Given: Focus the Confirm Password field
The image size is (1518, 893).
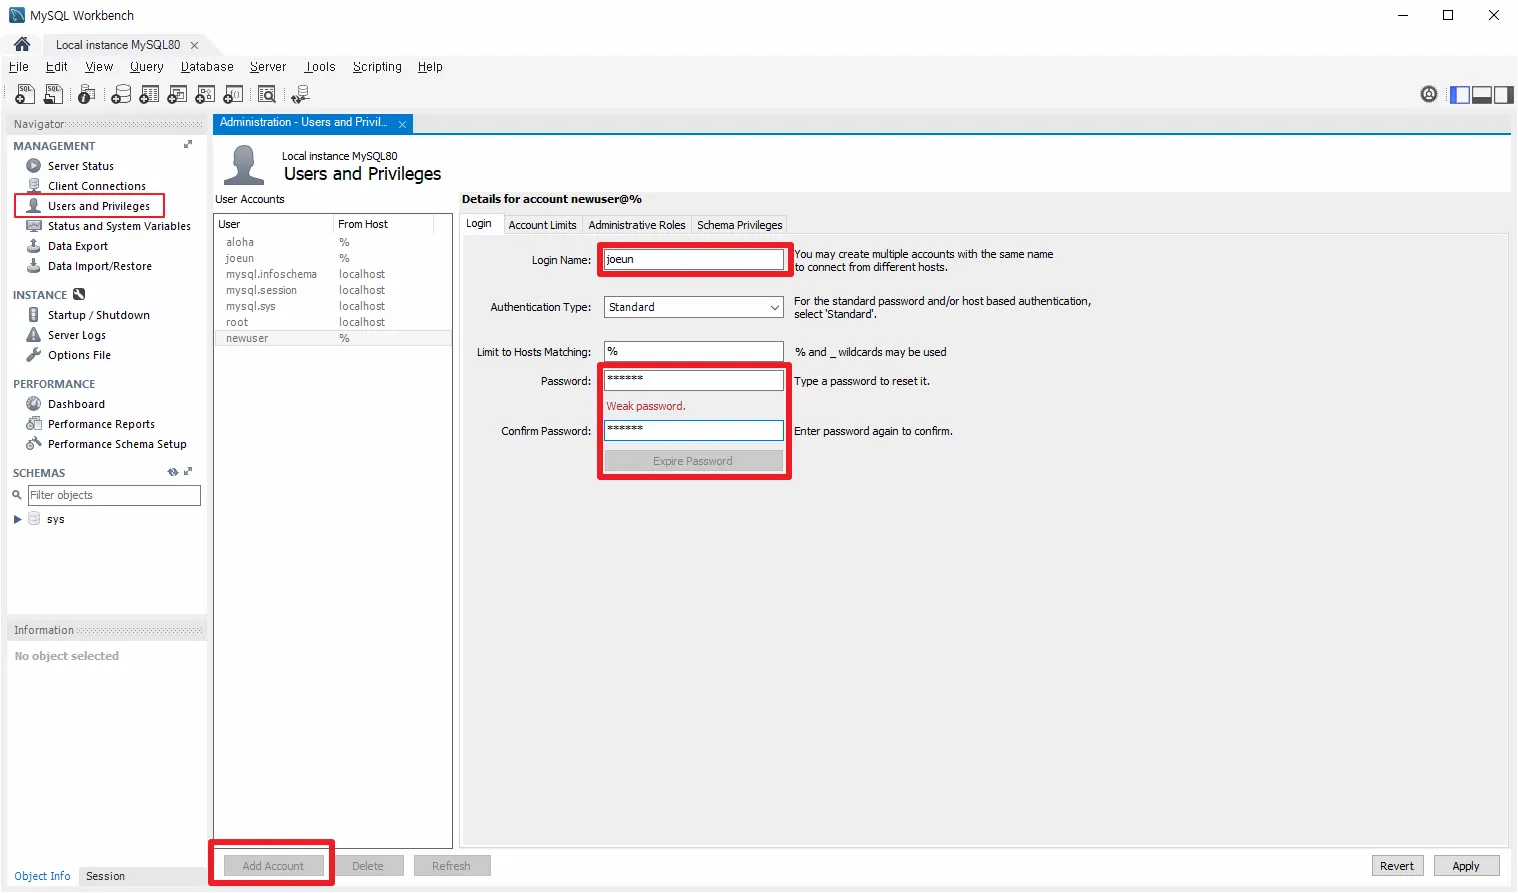Looking at the screenshot, I should pyautogui.click(x=694, y=430).
